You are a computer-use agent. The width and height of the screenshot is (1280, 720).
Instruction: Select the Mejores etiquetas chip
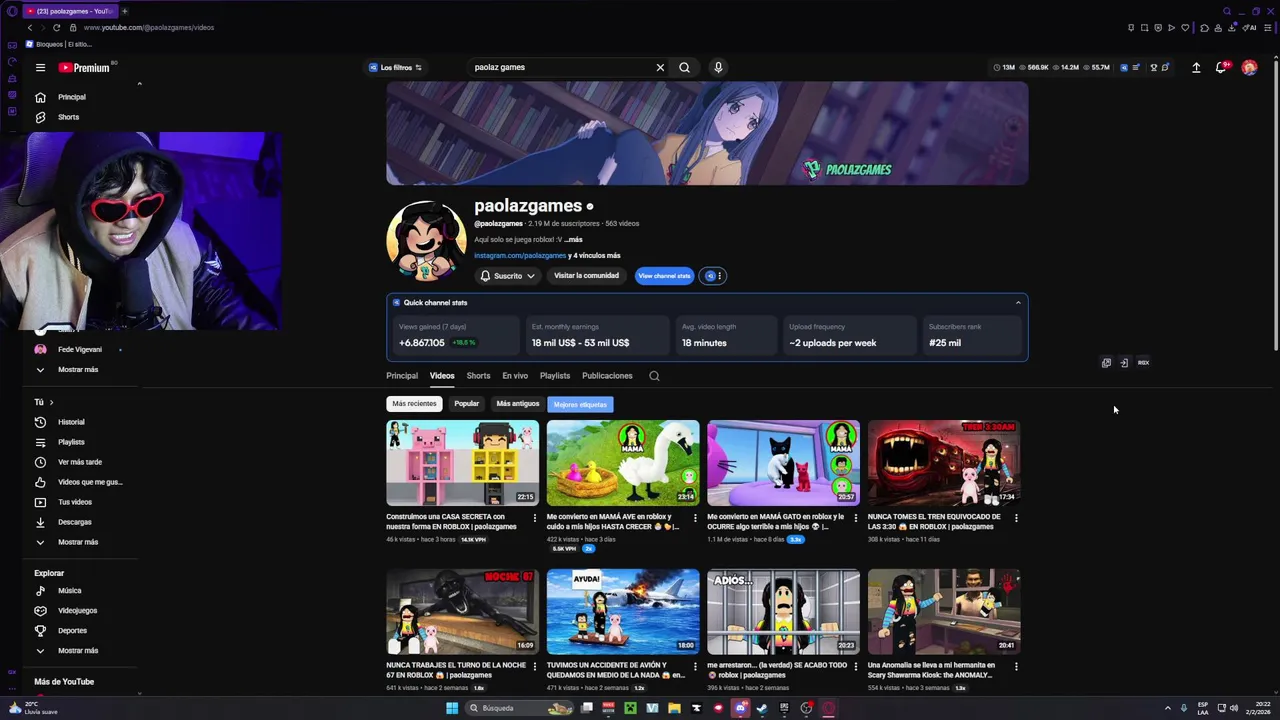[x=581, y=404]
